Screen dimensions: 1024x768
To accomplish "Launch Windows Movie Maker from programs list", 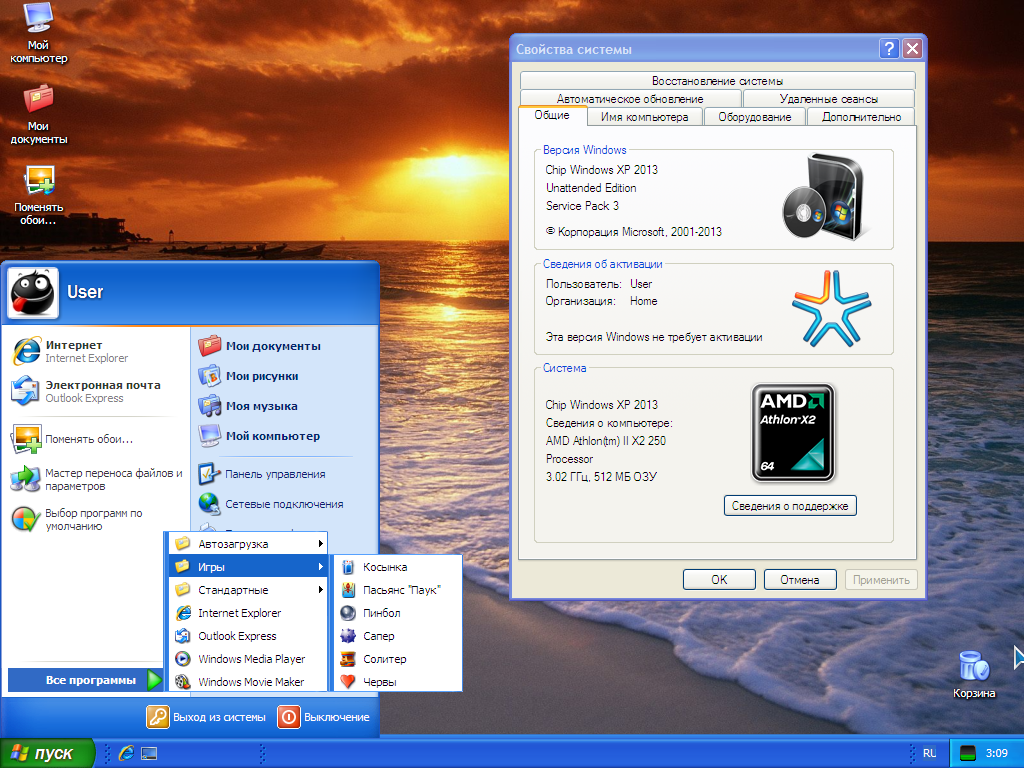I will click(x=248, y=682).
